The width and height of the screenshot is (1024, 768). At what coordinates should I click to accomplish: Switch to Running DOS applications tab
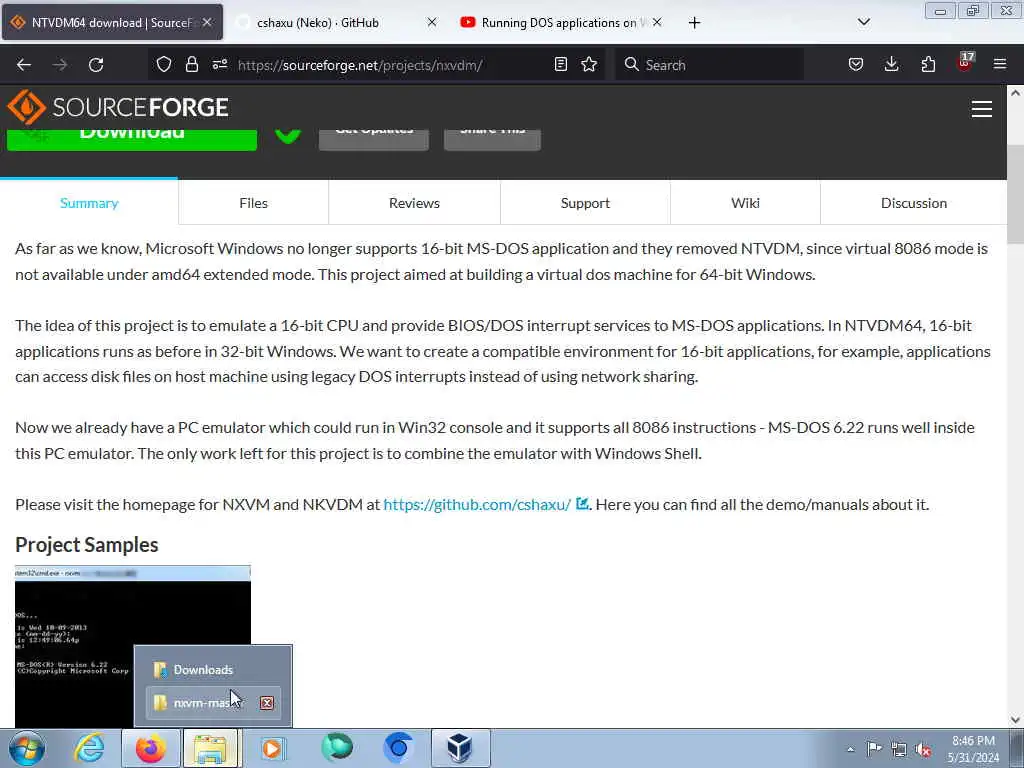(562, 23)
